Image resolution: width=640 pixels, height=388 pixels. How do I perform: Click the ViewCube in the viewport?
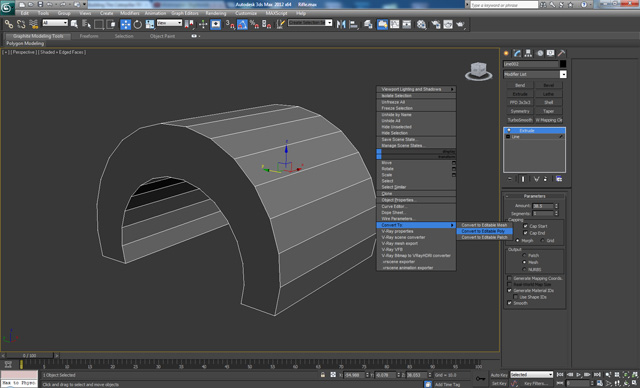pos(478,71)
